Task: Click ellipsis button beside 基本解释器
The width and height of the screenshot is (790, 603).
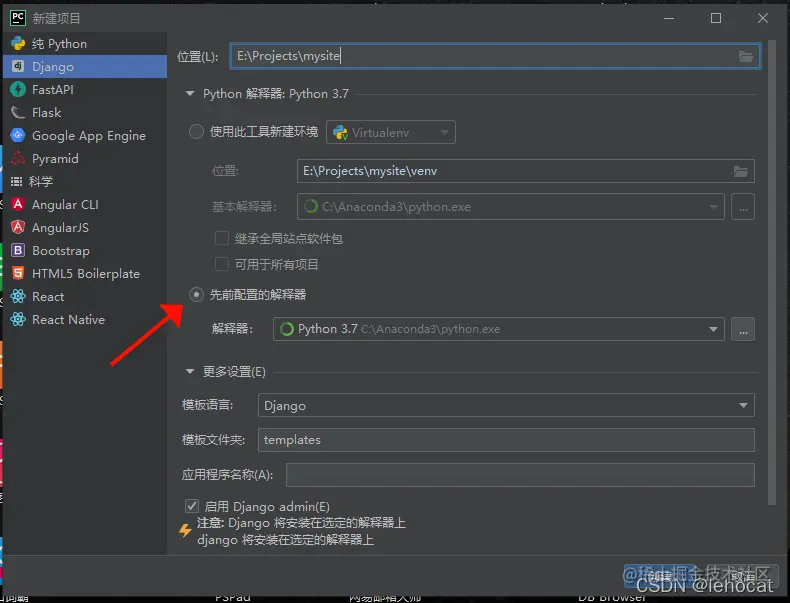Action: (x=743, y=207)
